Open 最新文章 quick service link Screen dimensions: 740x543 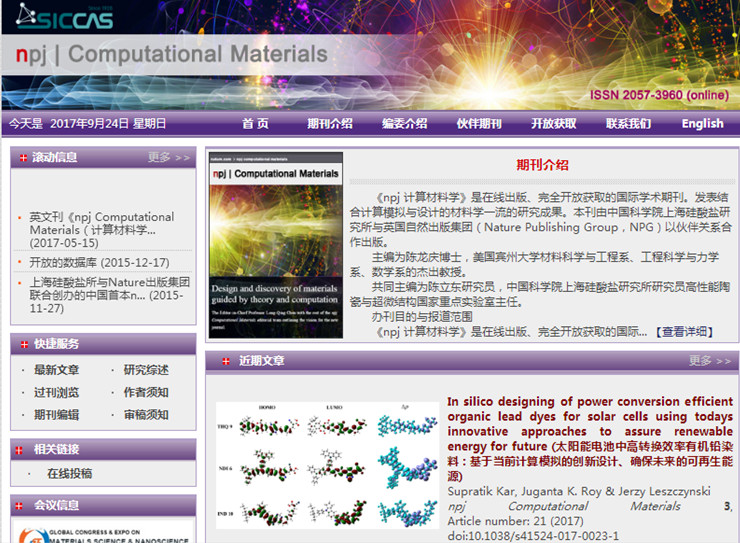pos(56,371)
